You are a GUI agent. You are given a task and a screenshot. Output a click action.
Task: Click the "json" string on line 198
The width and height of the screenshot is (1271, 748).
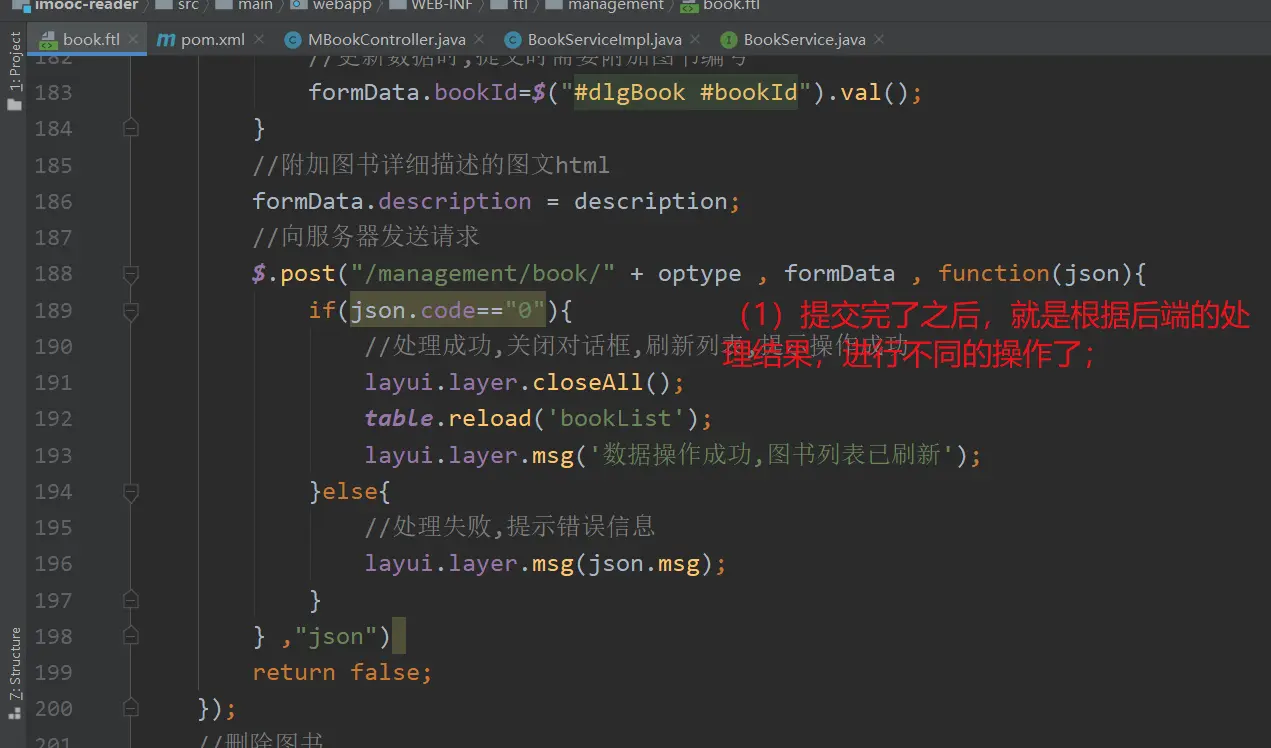(x=335, y=636)
